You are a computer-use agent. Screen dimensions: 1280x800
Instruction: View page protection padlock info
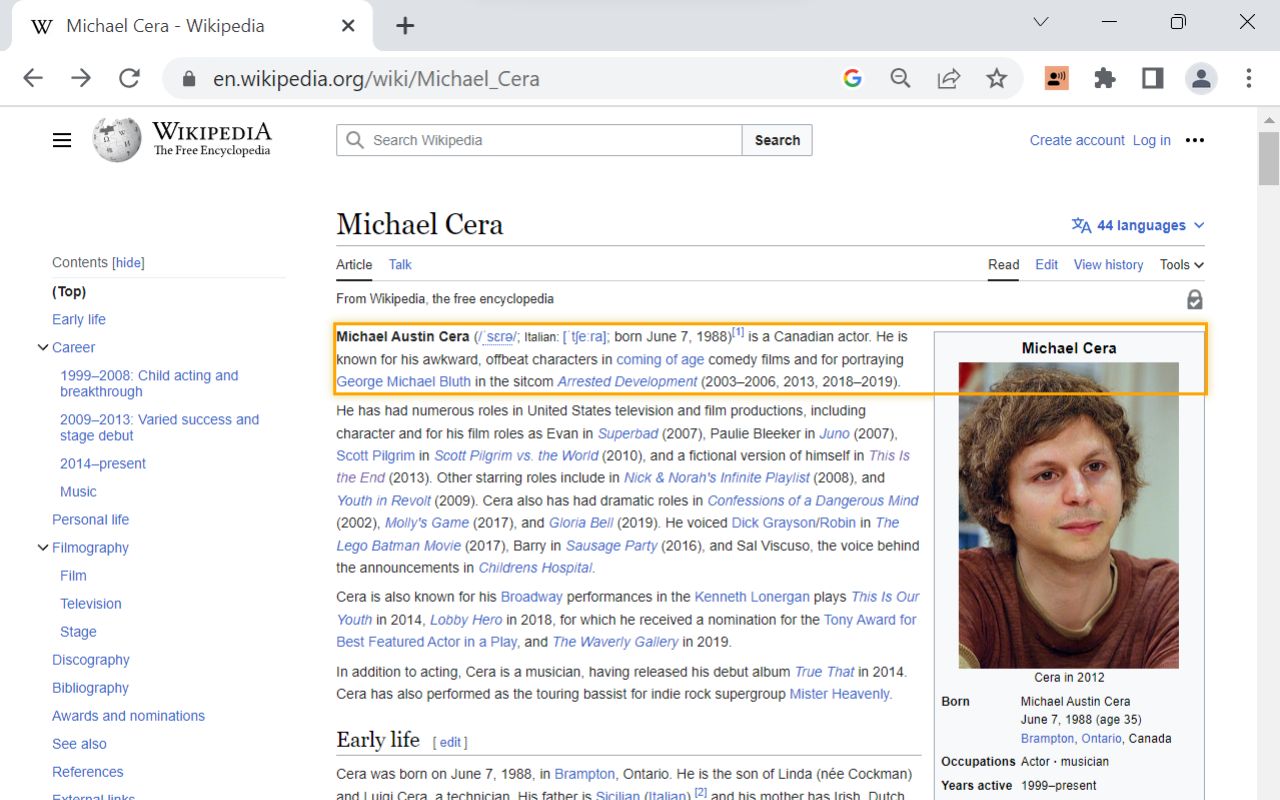pos(1194,299)
